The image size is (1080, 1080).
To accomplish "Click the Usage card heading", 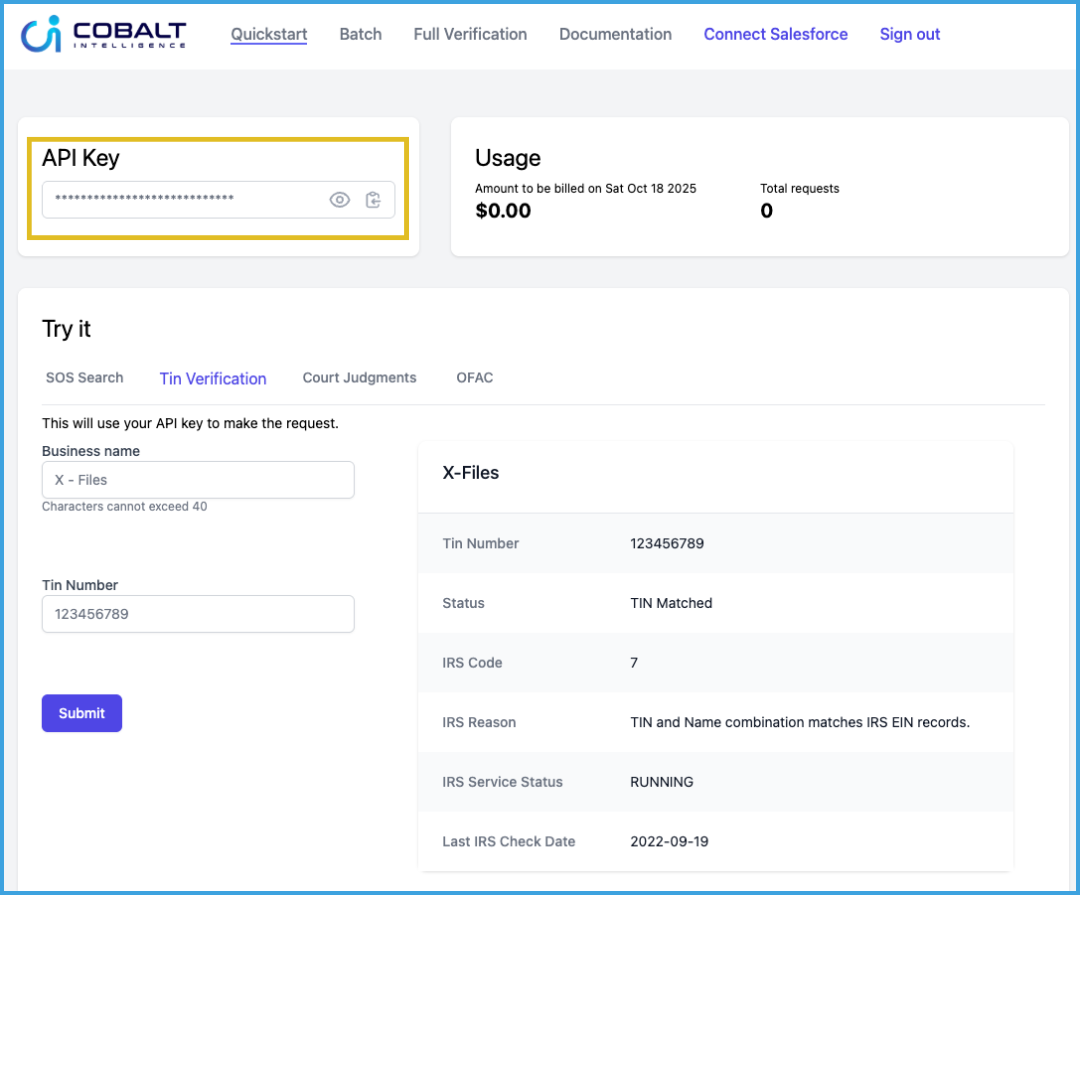I will coord(508,158).
